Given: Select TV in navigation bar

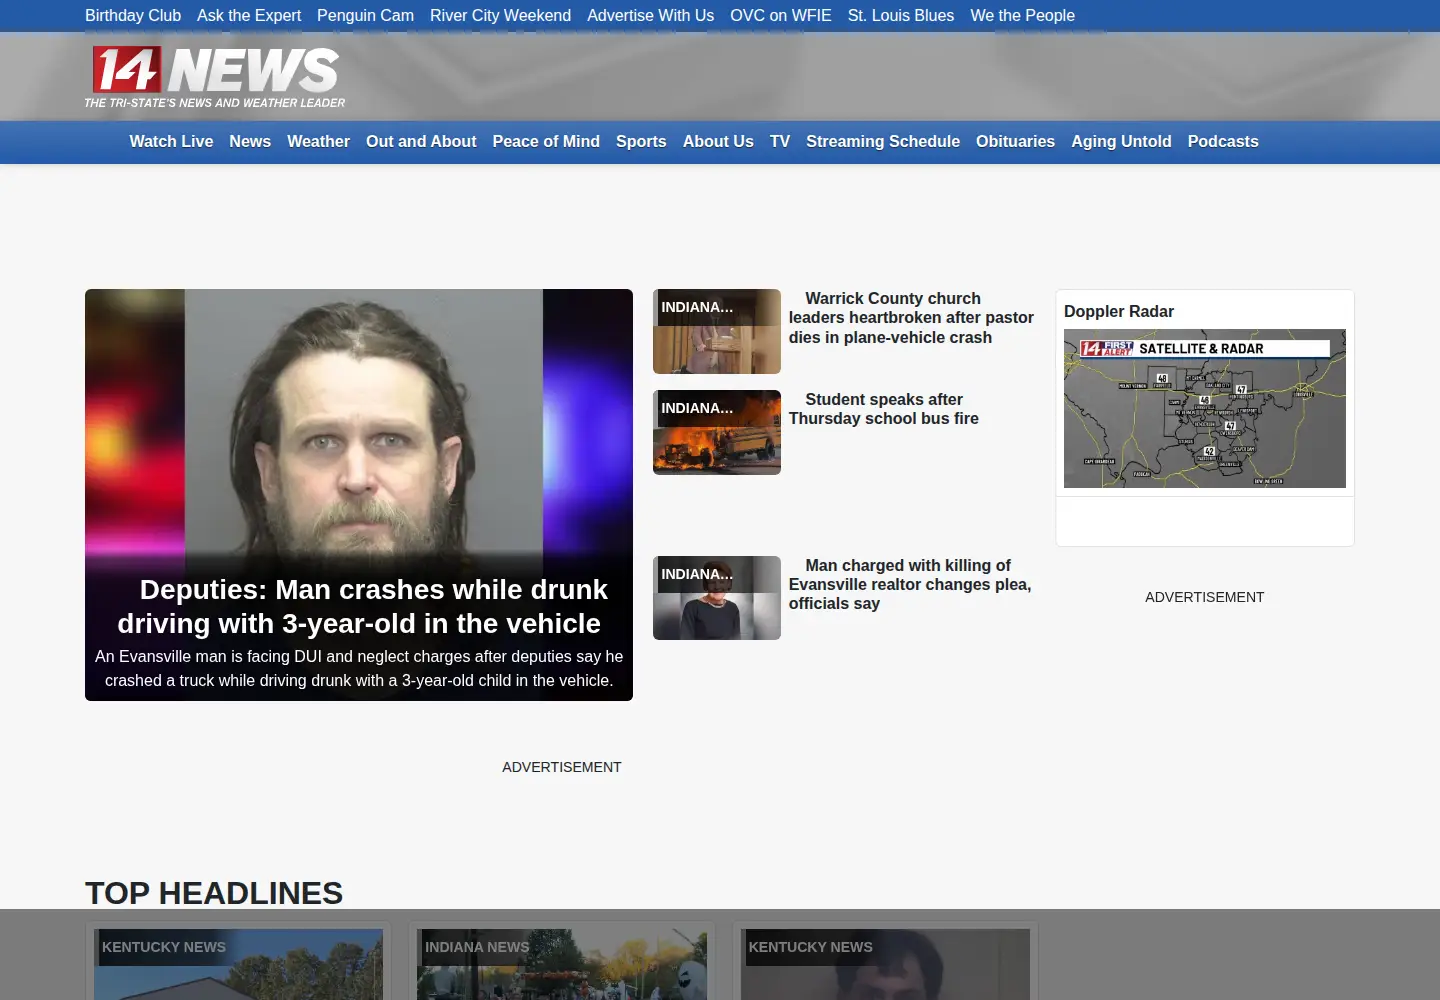Looking at the screenshot, I should 780,142.
